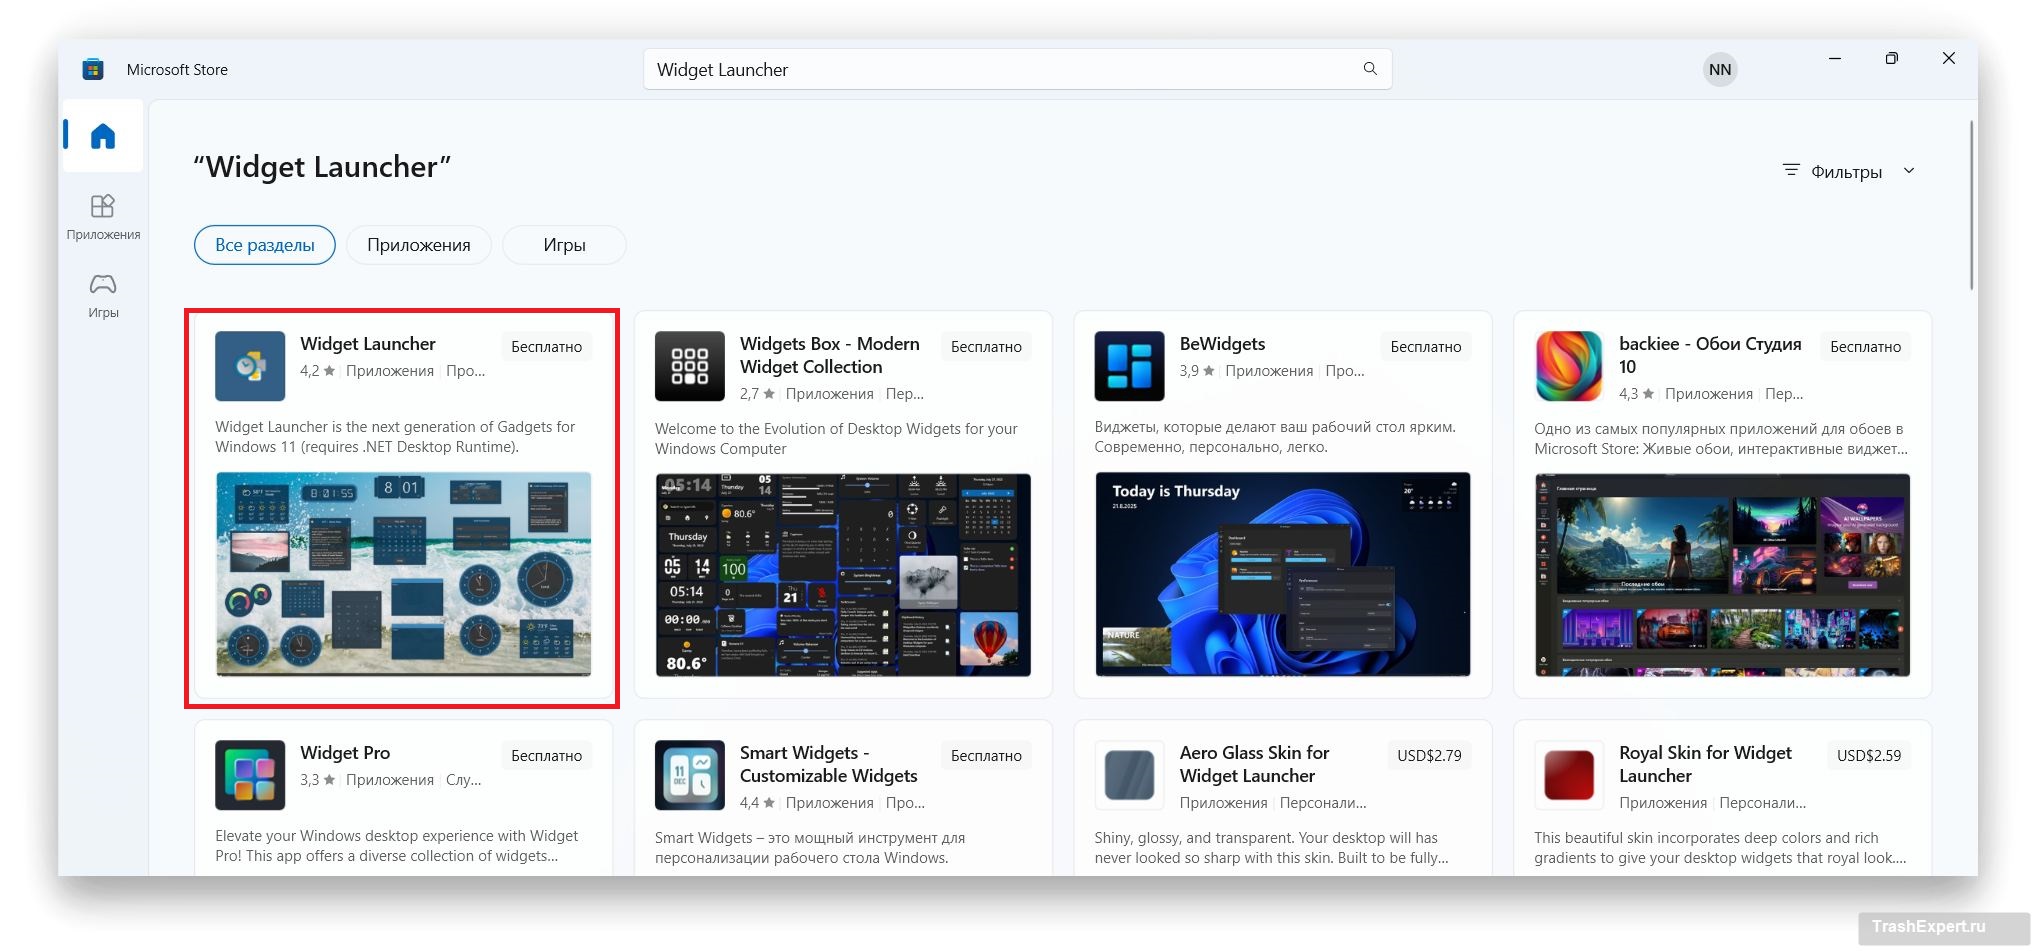Click the backiee app icon
Image resolution: width=2036 pixels, height=951 pixels.
tap(1568, 366)
